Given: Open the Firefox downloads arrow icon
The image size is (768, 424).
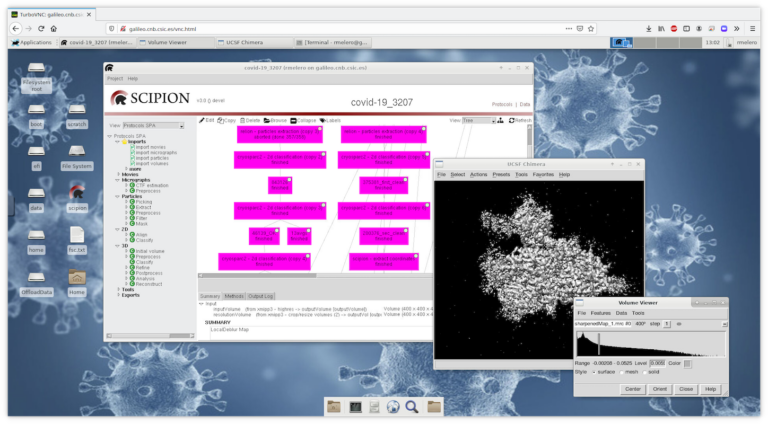Looking at the screenshot, I should click(x=648, y=29).
